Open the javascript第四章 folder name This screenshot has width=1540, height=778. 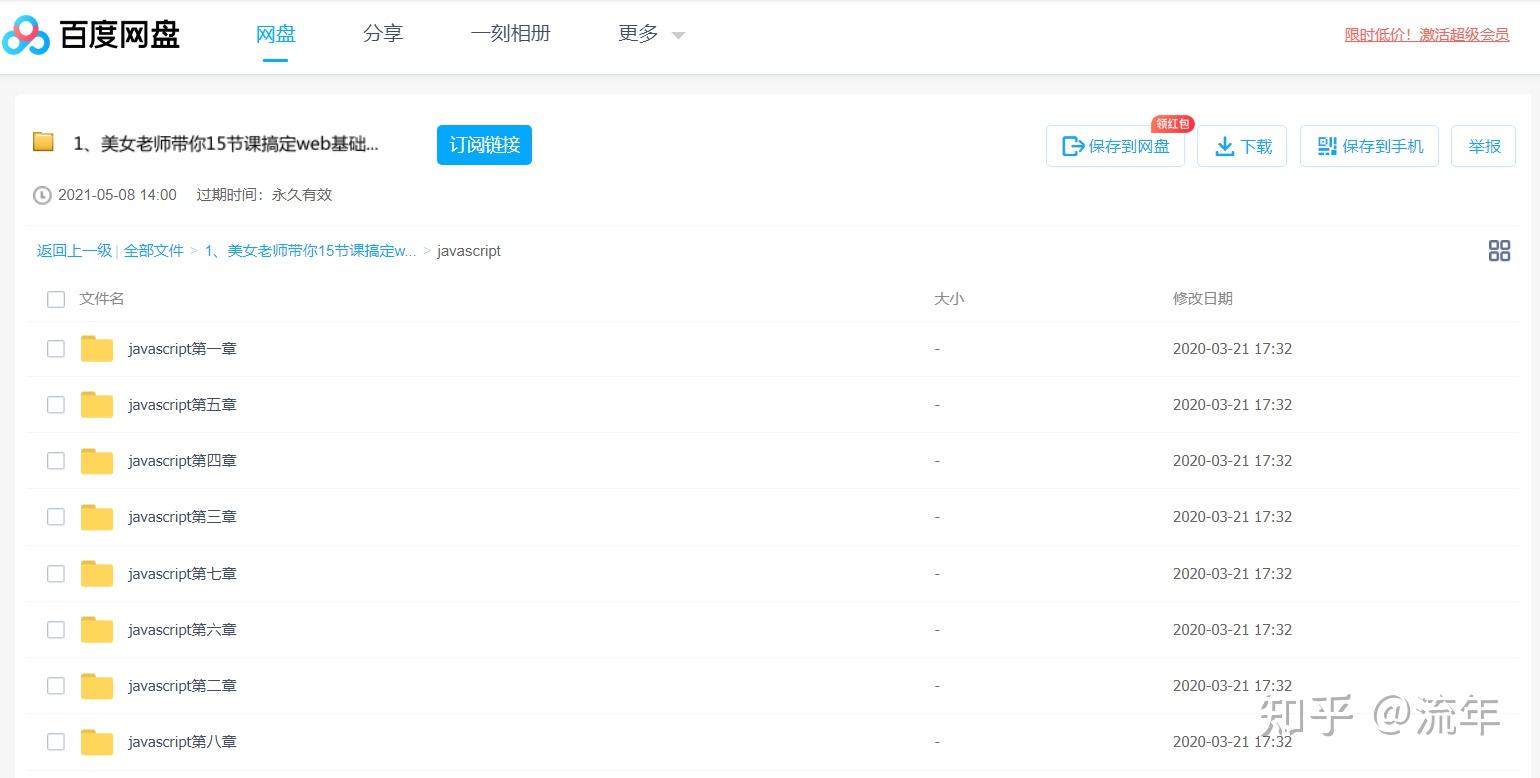coord(182,461)
